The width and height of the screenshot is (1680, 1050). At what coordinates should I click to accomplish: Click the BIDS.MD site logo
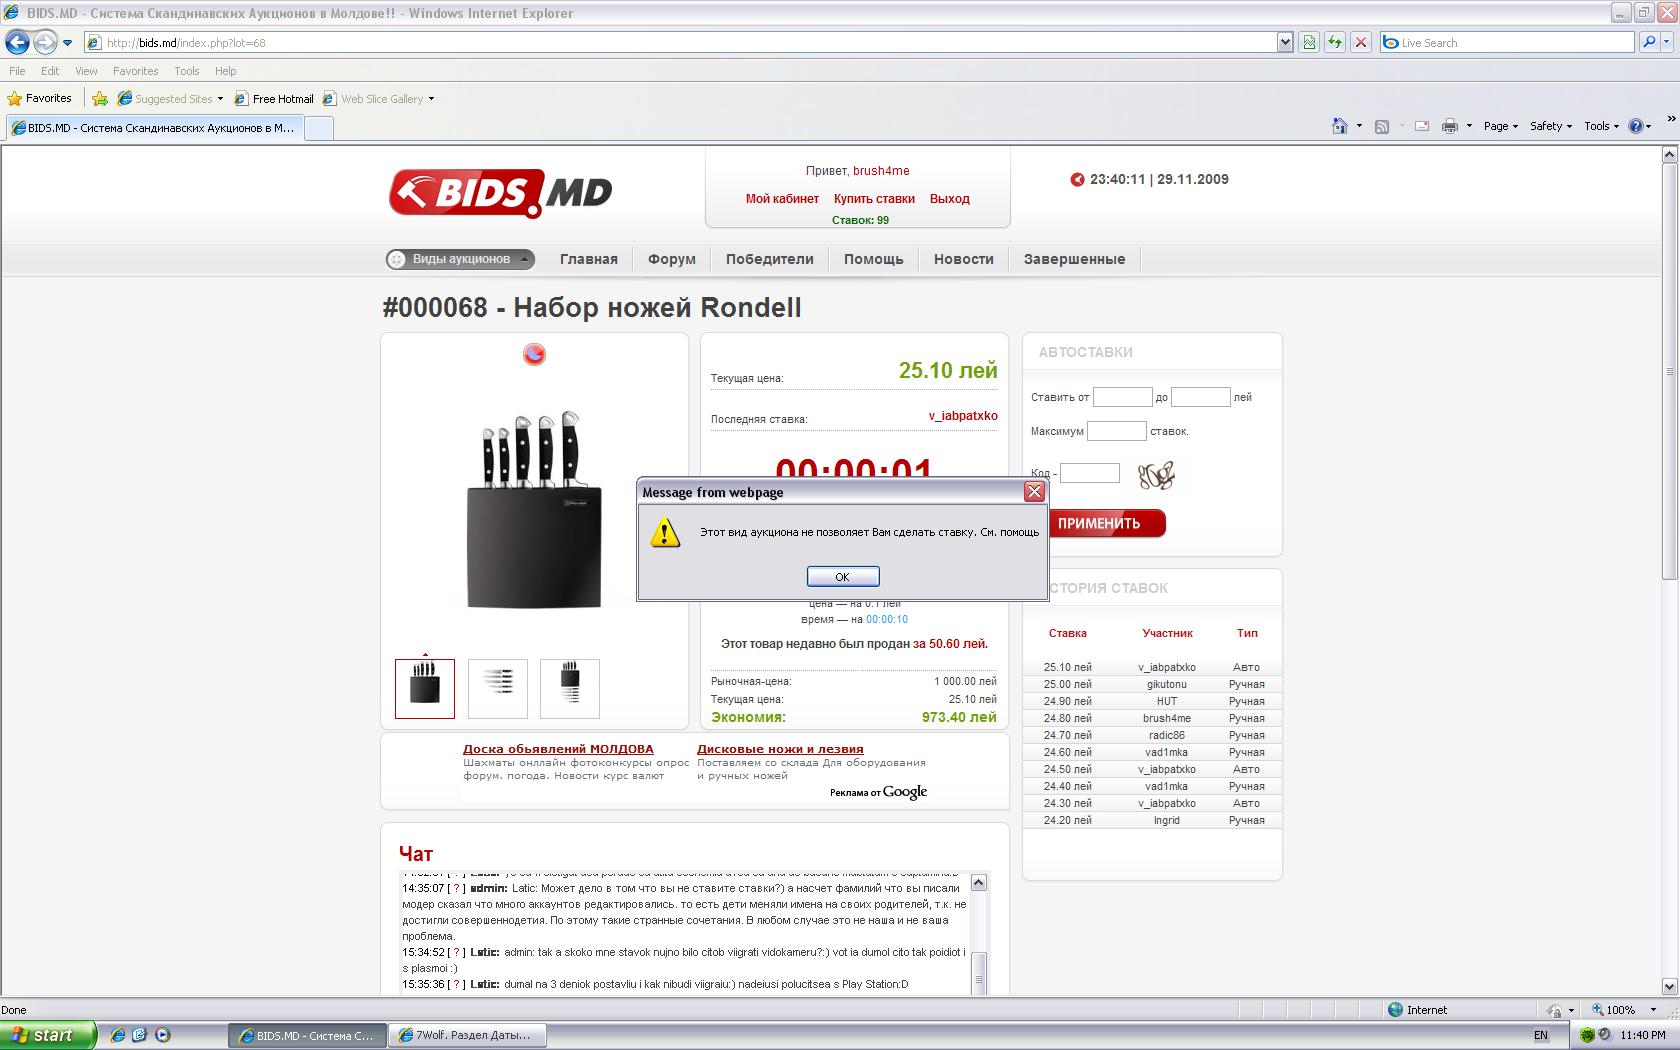point(500,192)
